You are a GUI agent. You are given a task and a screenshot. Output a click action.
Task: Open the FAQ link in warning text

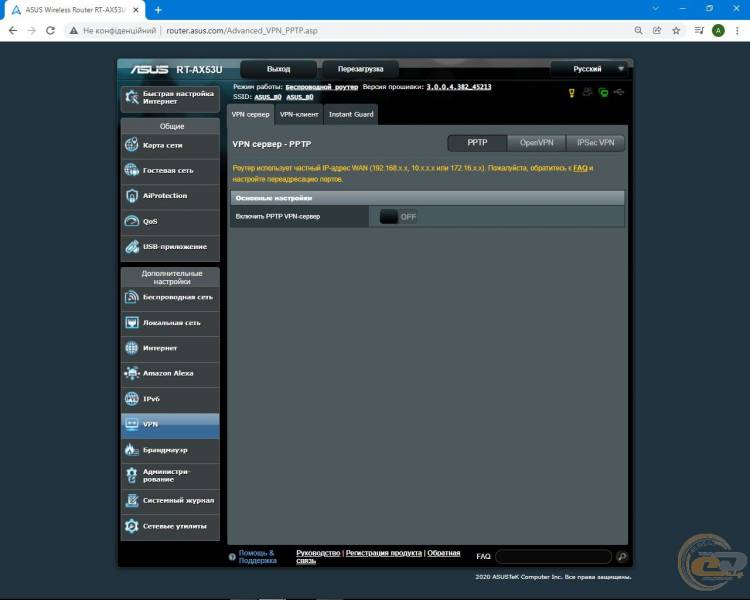point(580,168)
